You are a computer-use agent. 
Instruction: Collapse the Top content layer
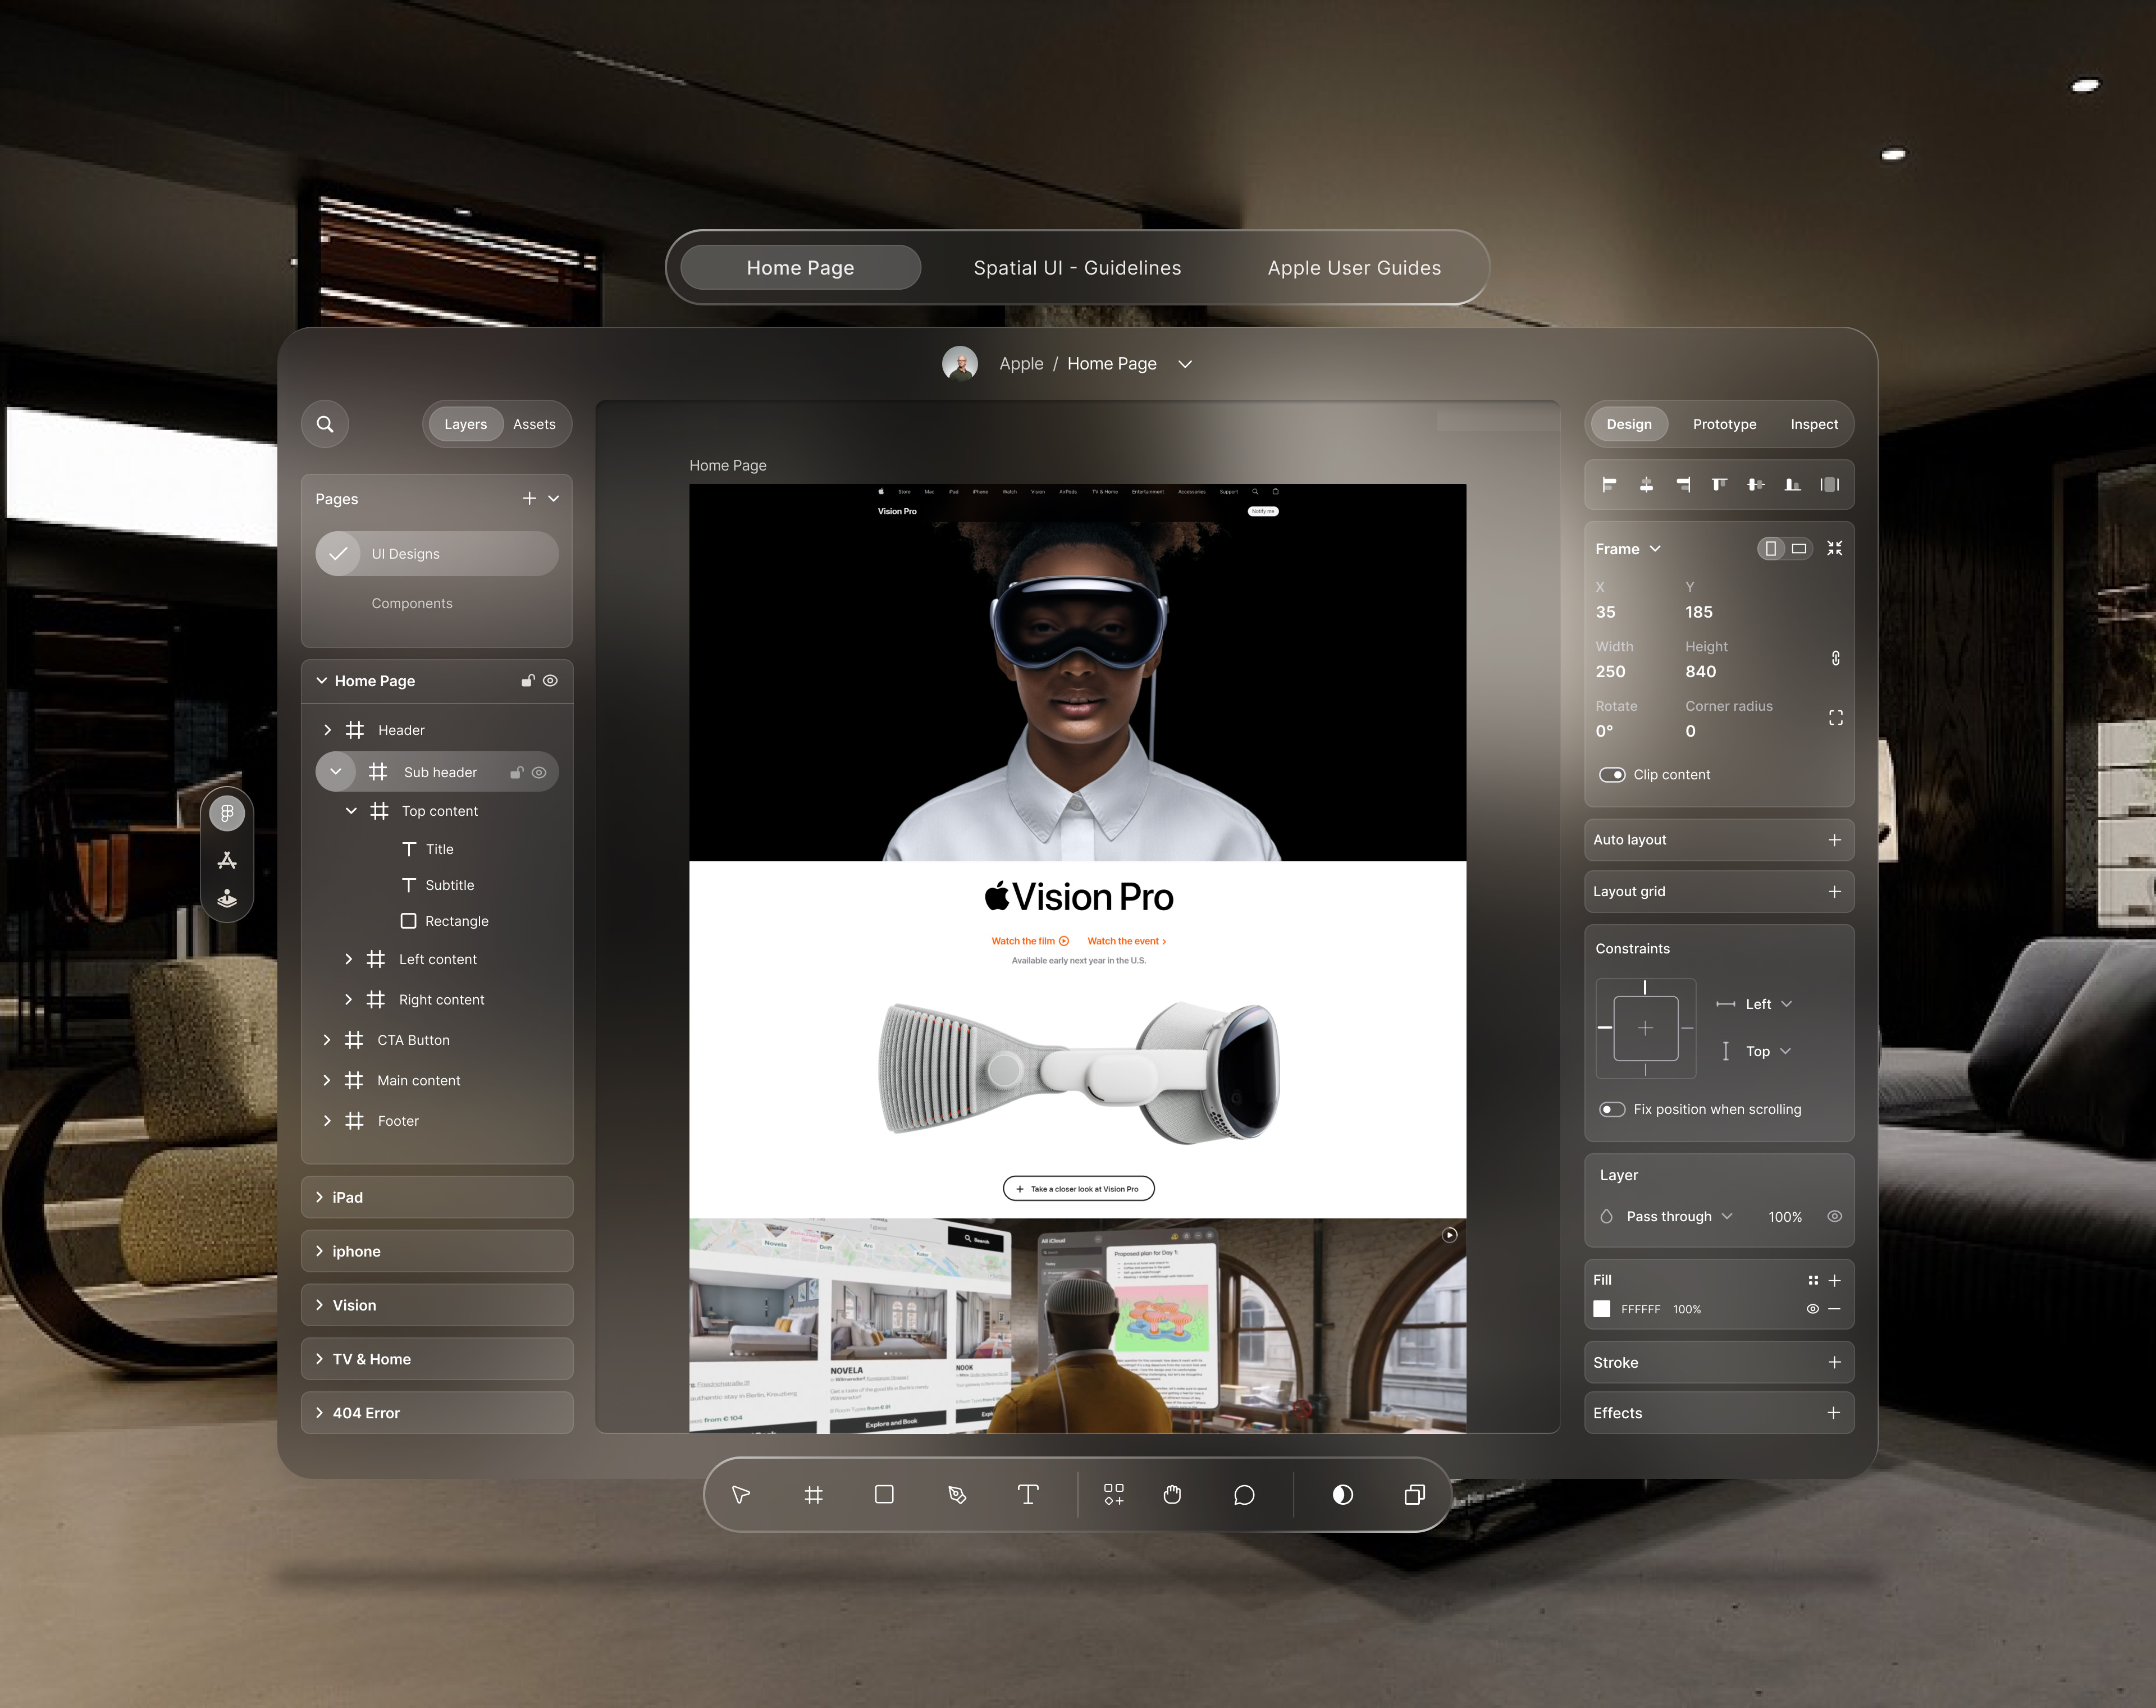point(351,811)
